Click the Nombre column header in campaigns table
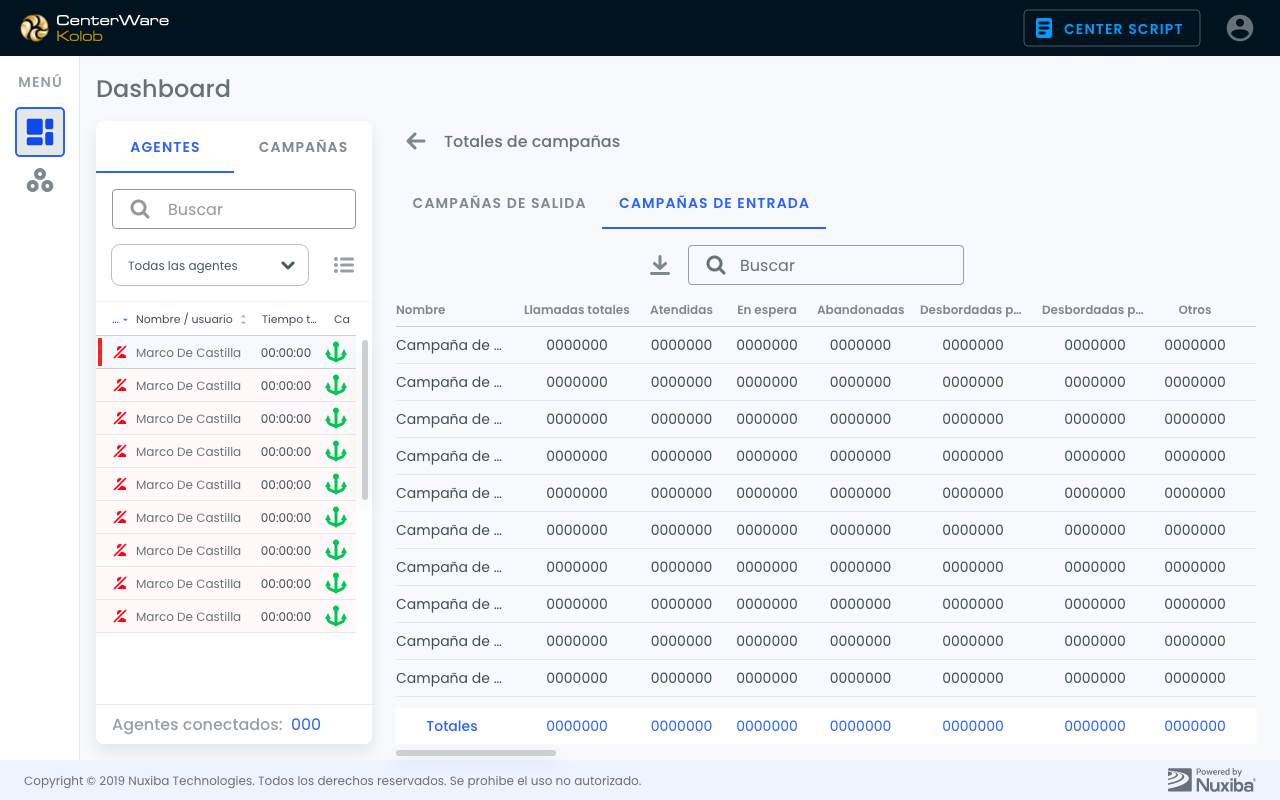 (421, 310)
